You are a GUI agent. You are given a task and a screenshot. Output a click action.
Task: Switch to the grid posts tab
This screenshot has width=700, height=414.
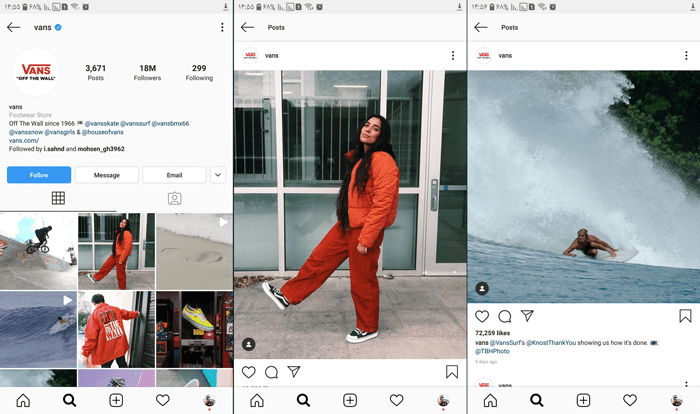click(x=58, y=198)
